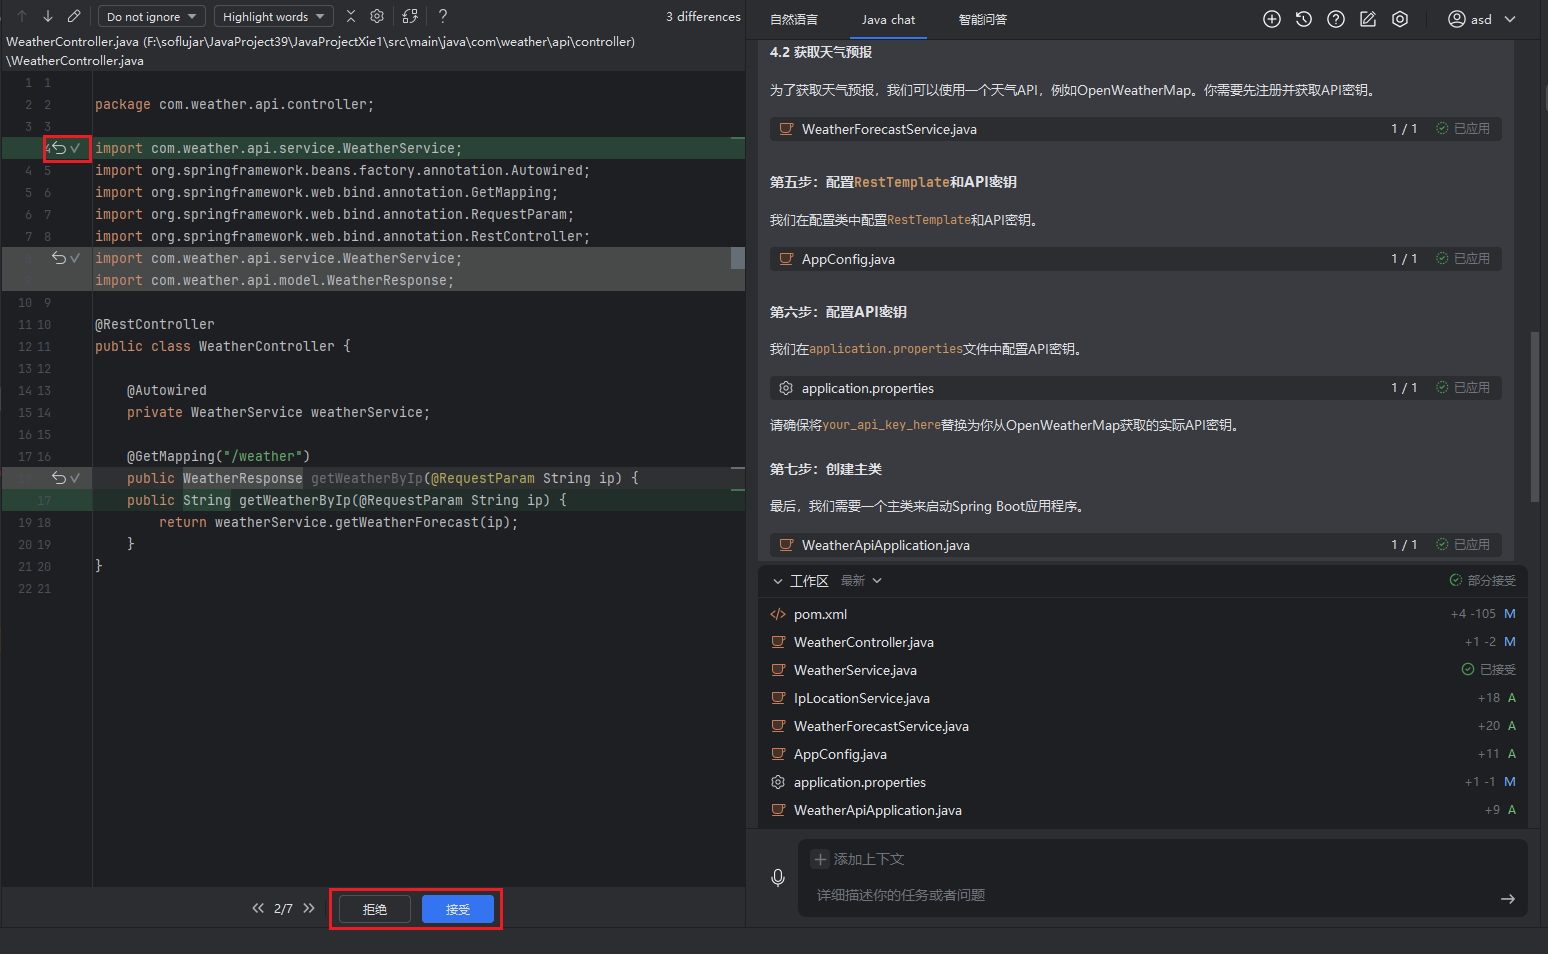Go to previous file with double-left chevron
Screen dimensions: 1548x954
(x=258, y=908)
